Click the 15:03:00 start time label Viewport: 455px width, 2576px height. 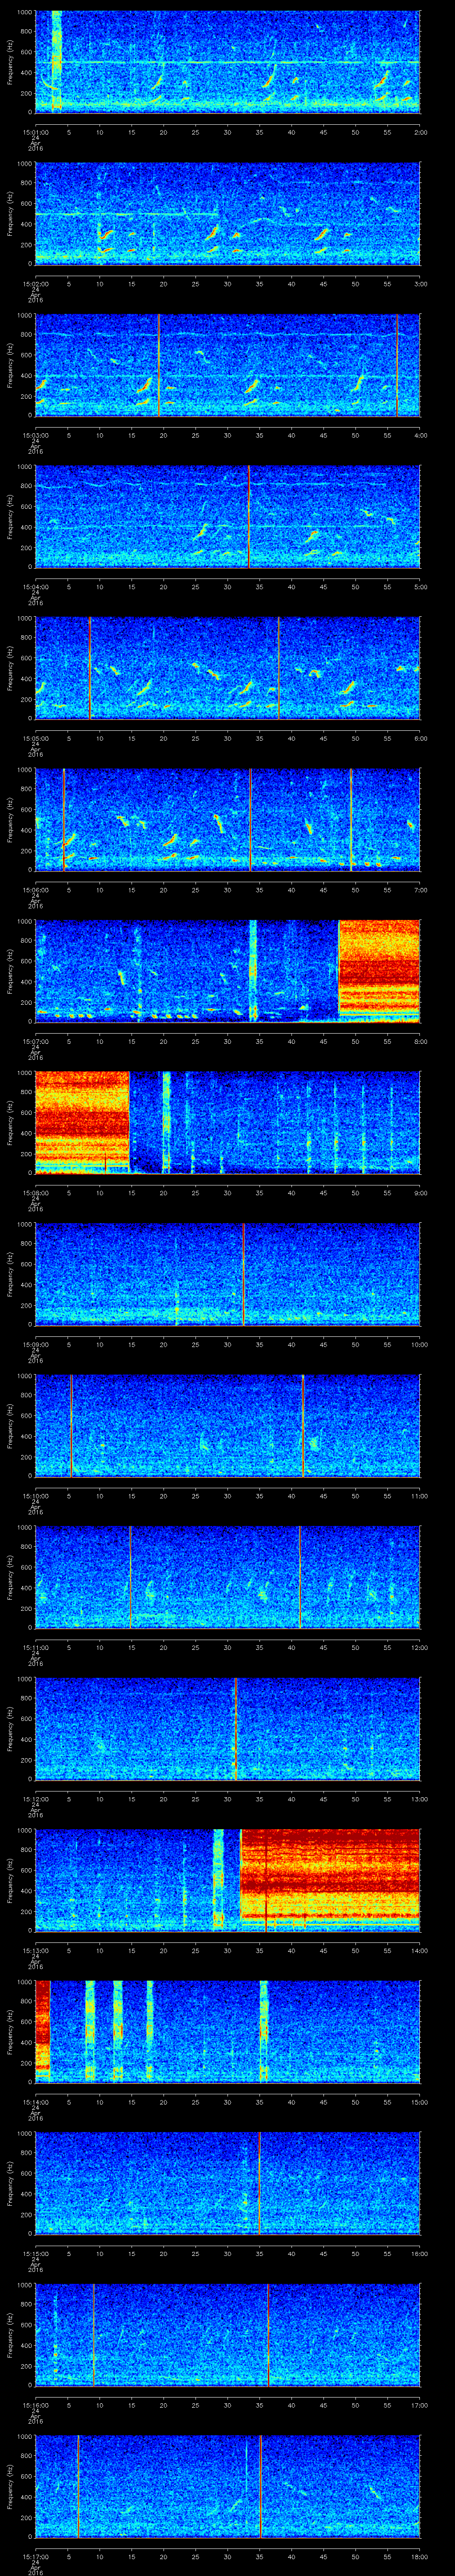click(35, 435)
